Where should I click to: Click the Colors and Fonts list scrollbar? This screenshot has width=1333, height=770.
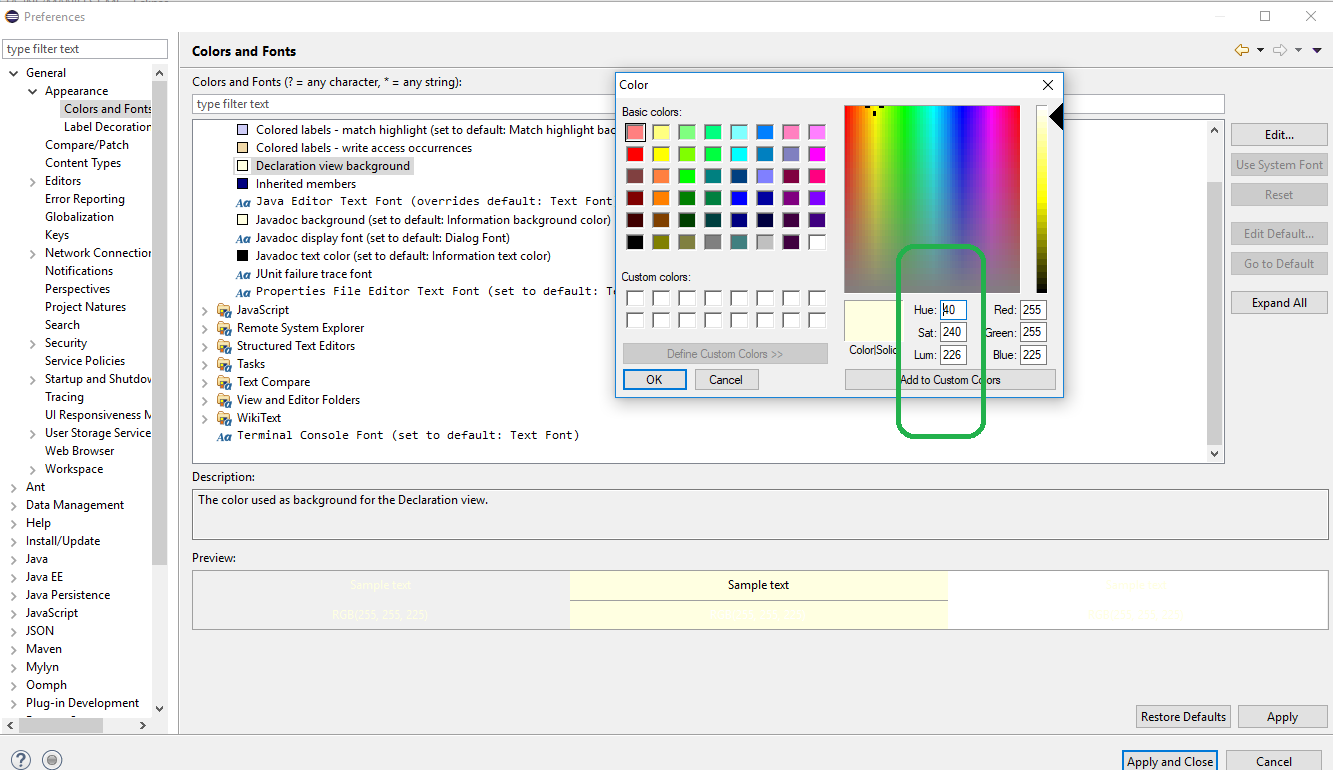1215,312
